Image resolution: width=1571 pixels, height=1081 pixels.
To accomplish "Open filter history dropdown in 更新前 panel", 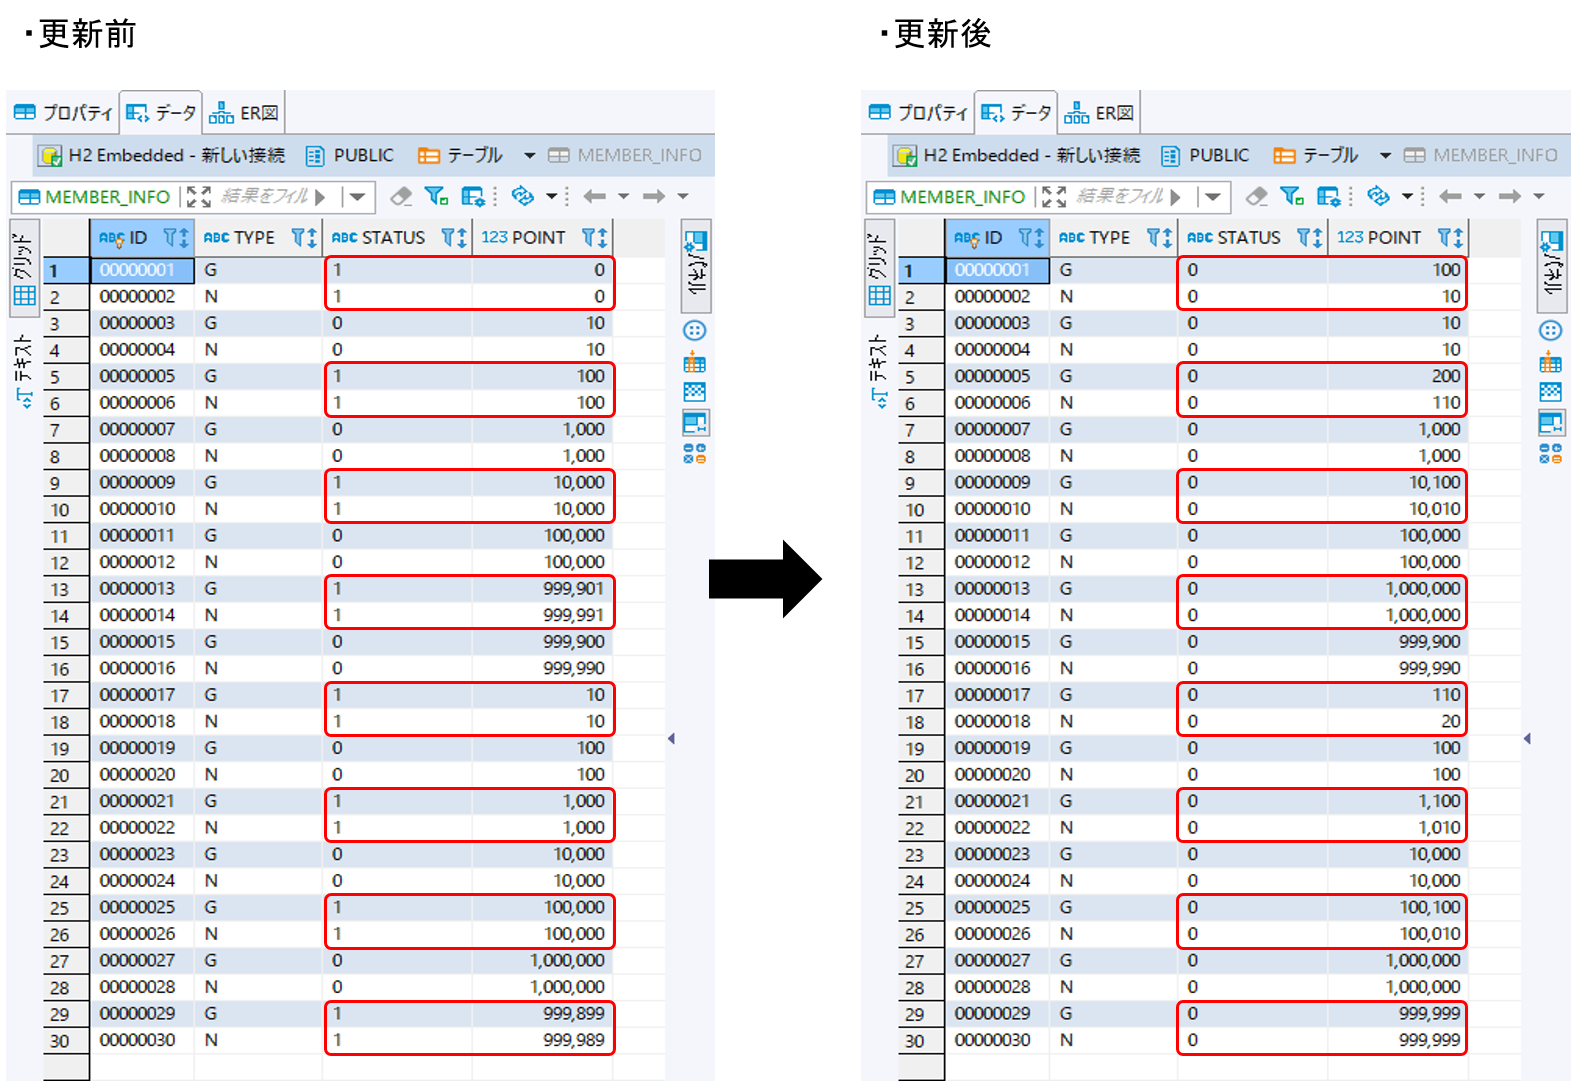I will click(x=358, y=197).
